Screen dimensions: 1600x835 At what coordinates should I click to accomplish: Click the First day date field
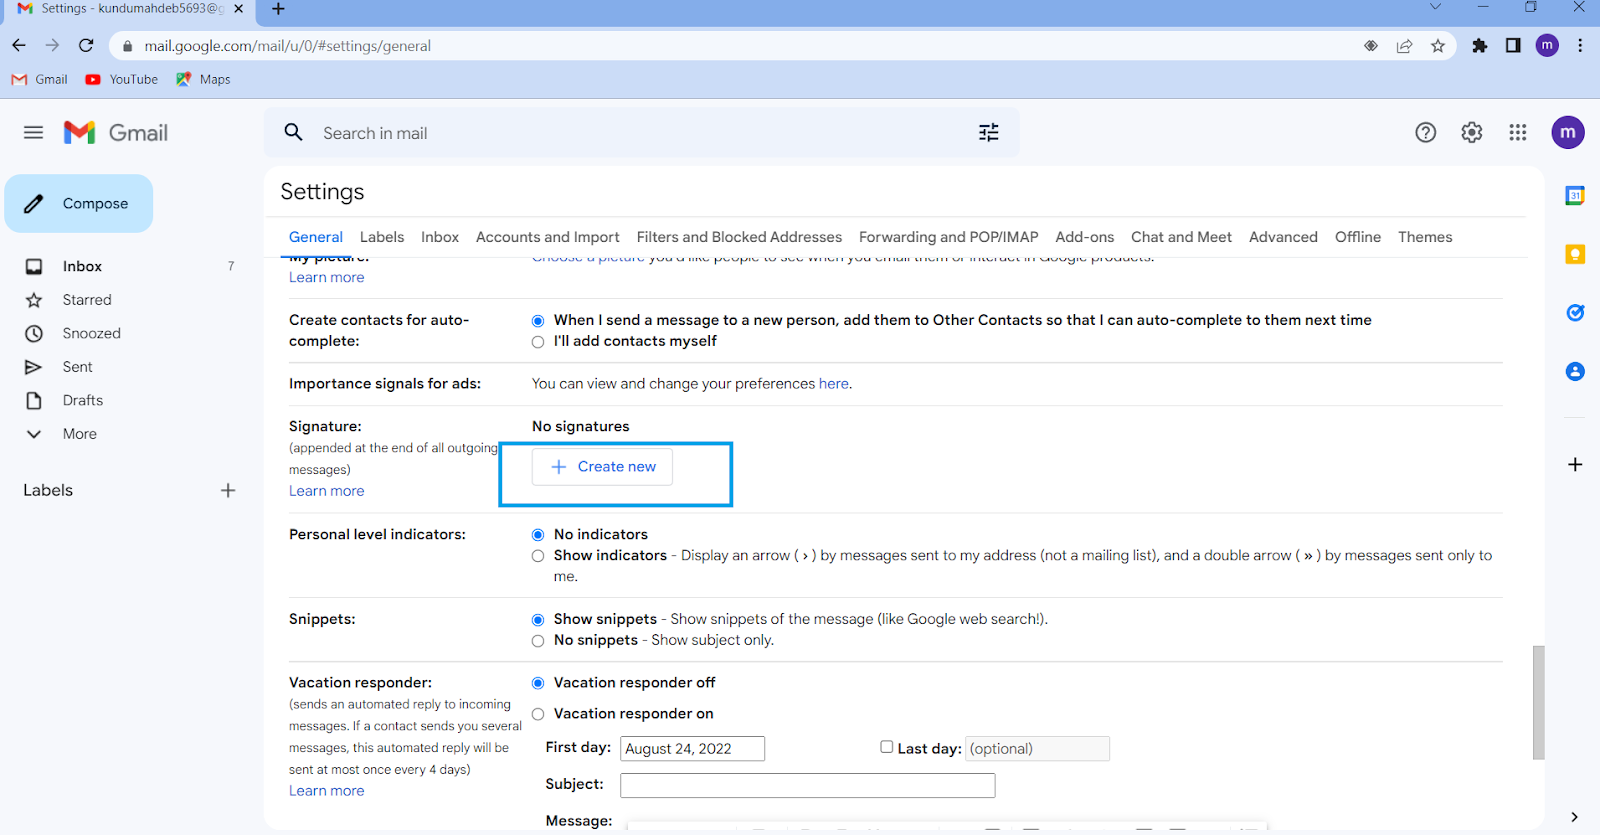(x=692, y=749)
